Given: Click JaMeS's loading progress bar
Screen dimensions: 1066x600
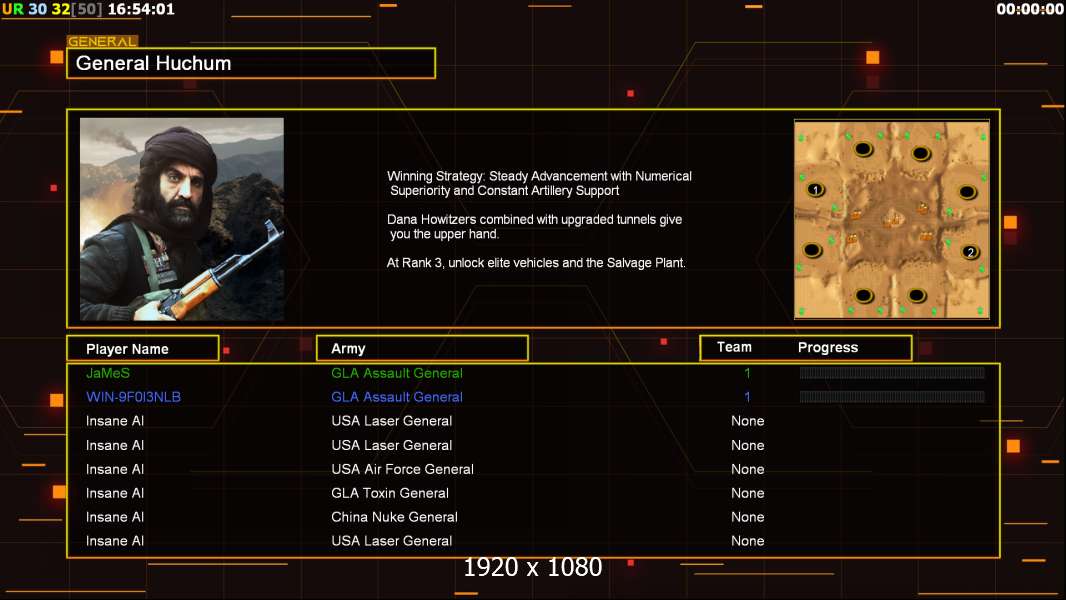Looking at the screenshot, I should click(892, 372).
